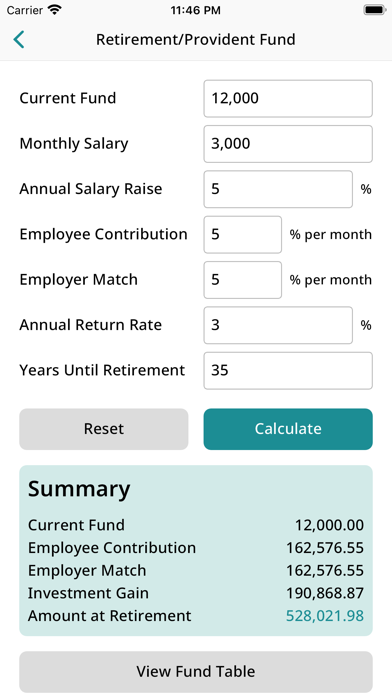
Task: Tap the battery indicator icon
Action: click(x=374, y=10)
